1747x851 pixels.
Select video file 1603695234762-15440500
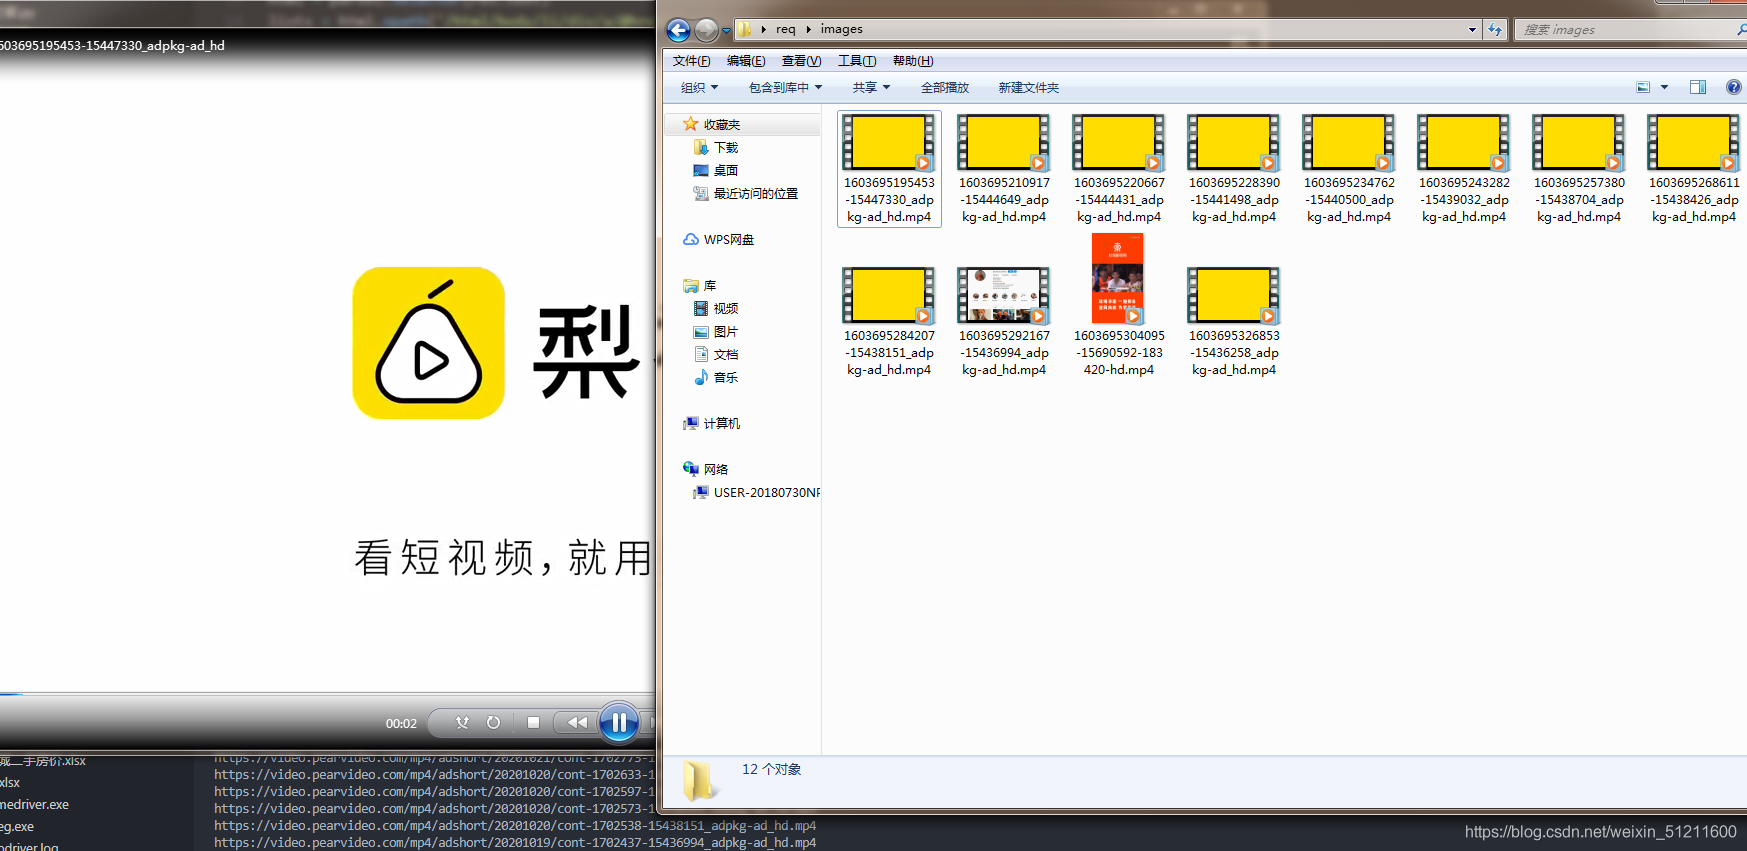click(x=1349, y=169)
